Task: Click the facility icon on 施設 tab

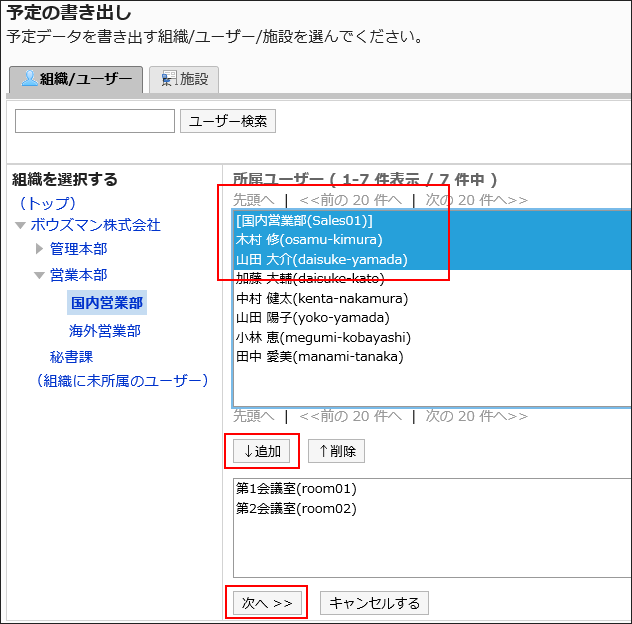Action: click(169, 78)
